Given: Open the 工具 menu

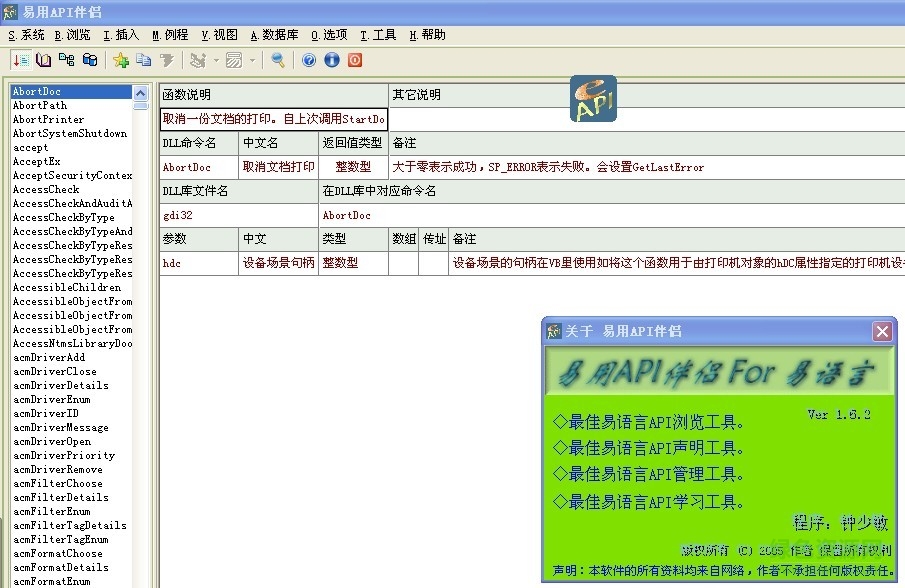Looking at the screenshot, I should 378,33.
